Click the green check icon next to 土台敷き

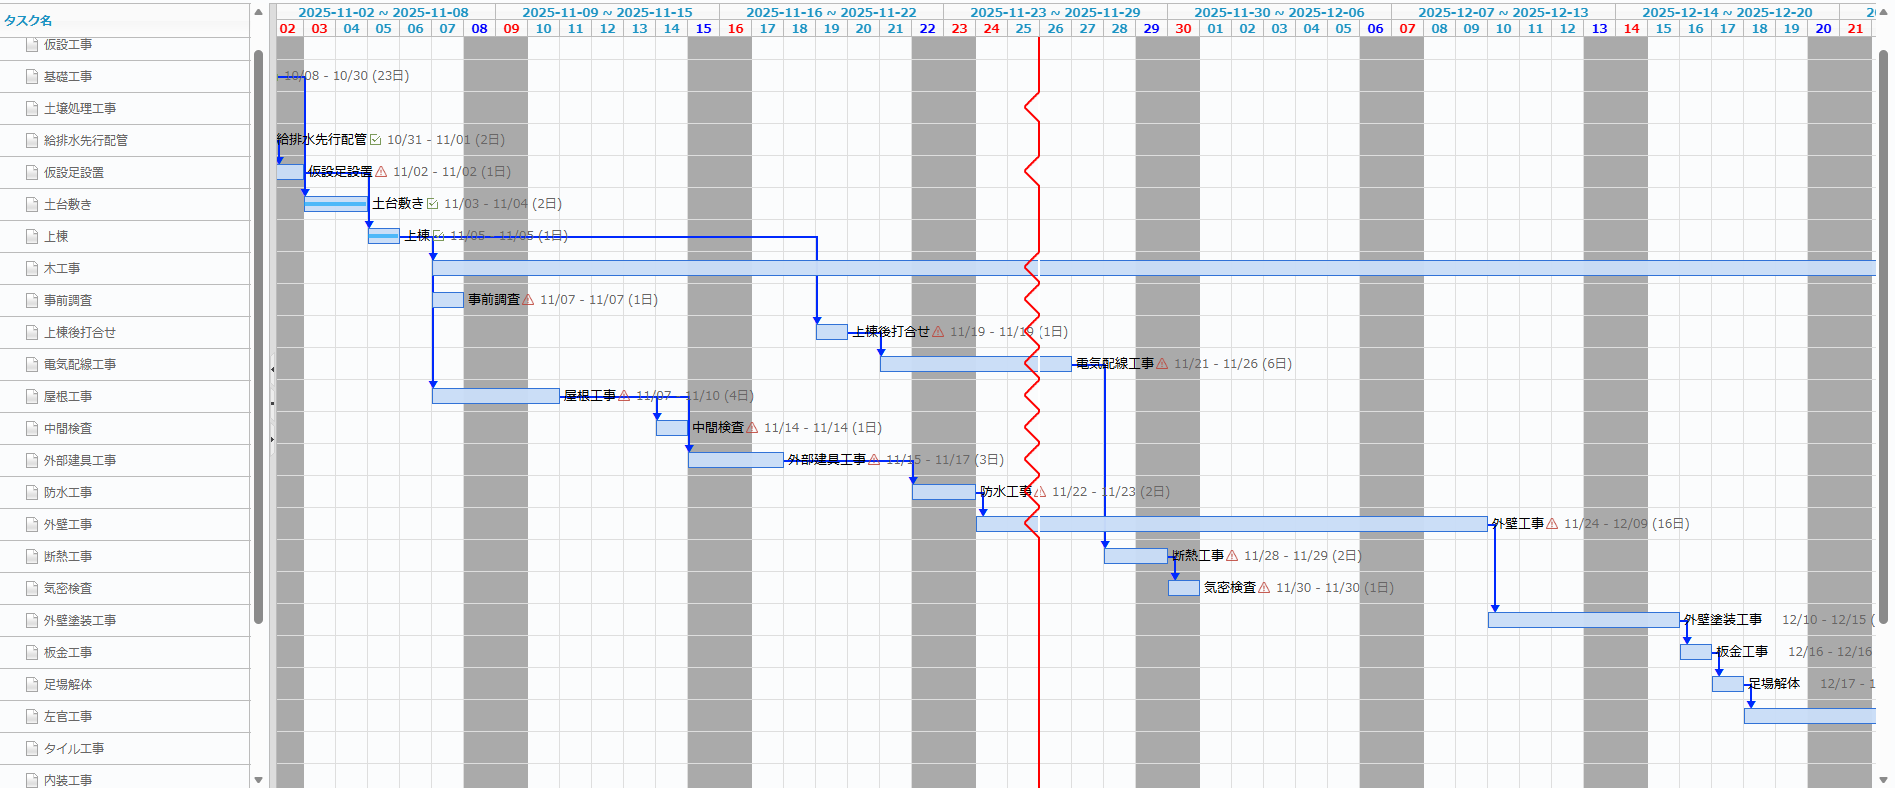(x=432, y=204)
